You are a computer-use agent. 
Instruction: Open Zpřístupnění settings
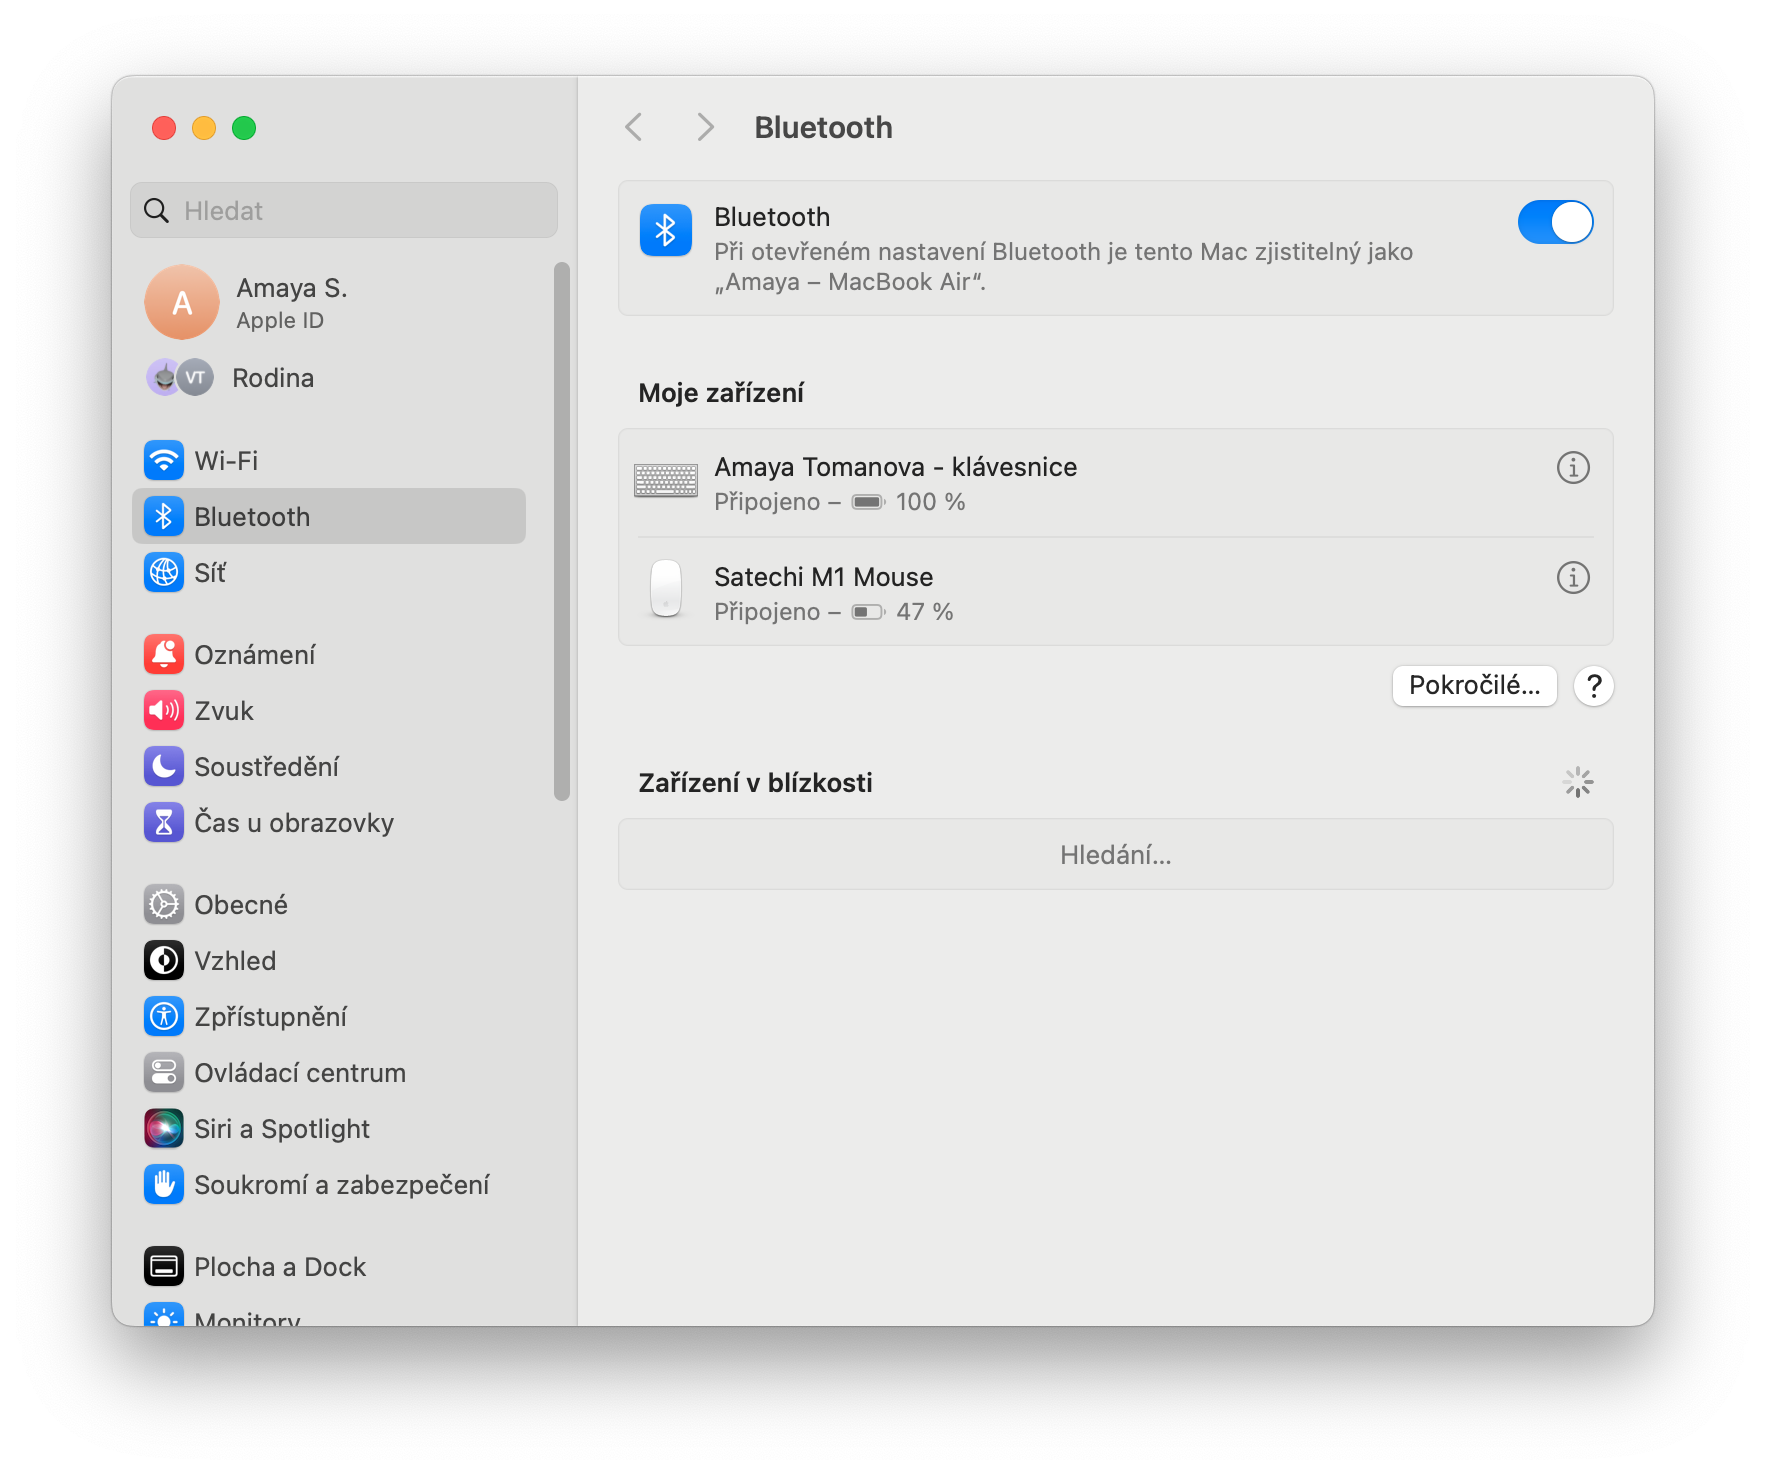pyautogui.click(x=329, y=1017)
